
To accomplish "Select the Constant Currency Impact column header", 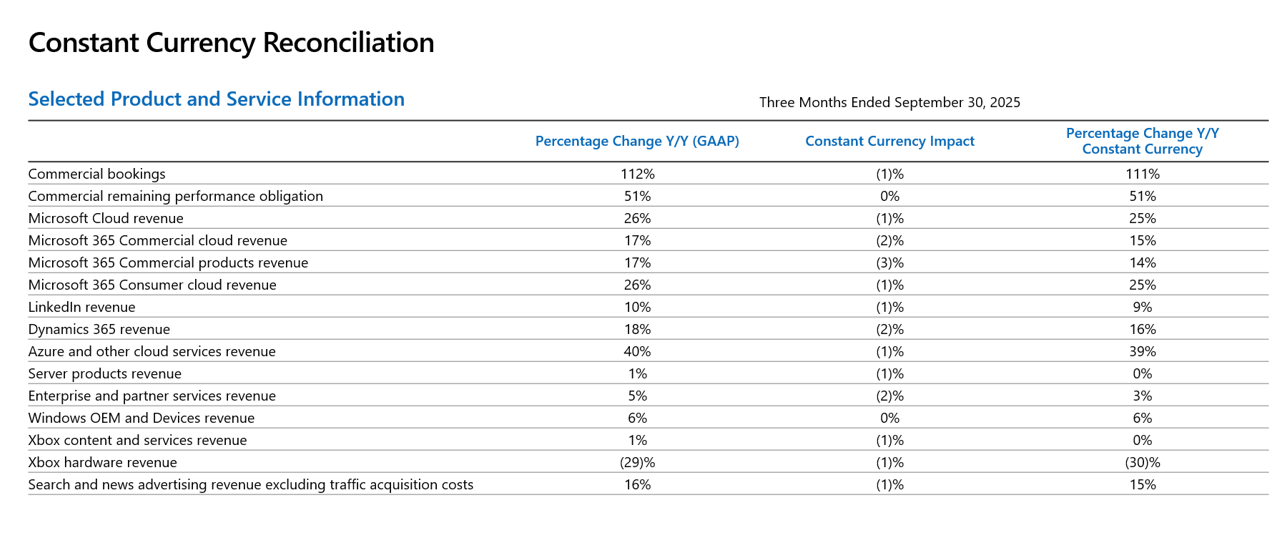I will point(889,141).
